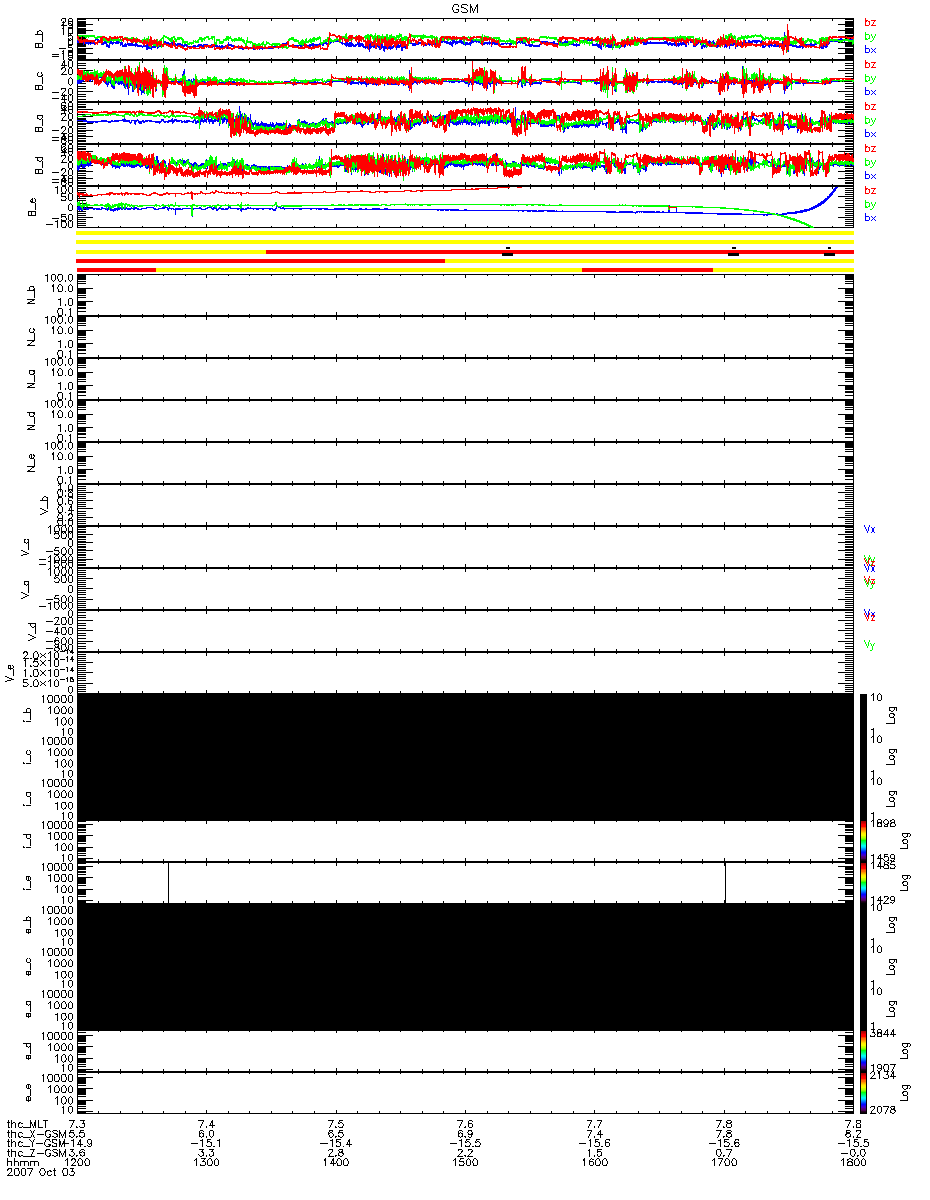Click the blue bx legend of B_e panel
This screenshot has width=930, height=1200.
coord(870,218)
